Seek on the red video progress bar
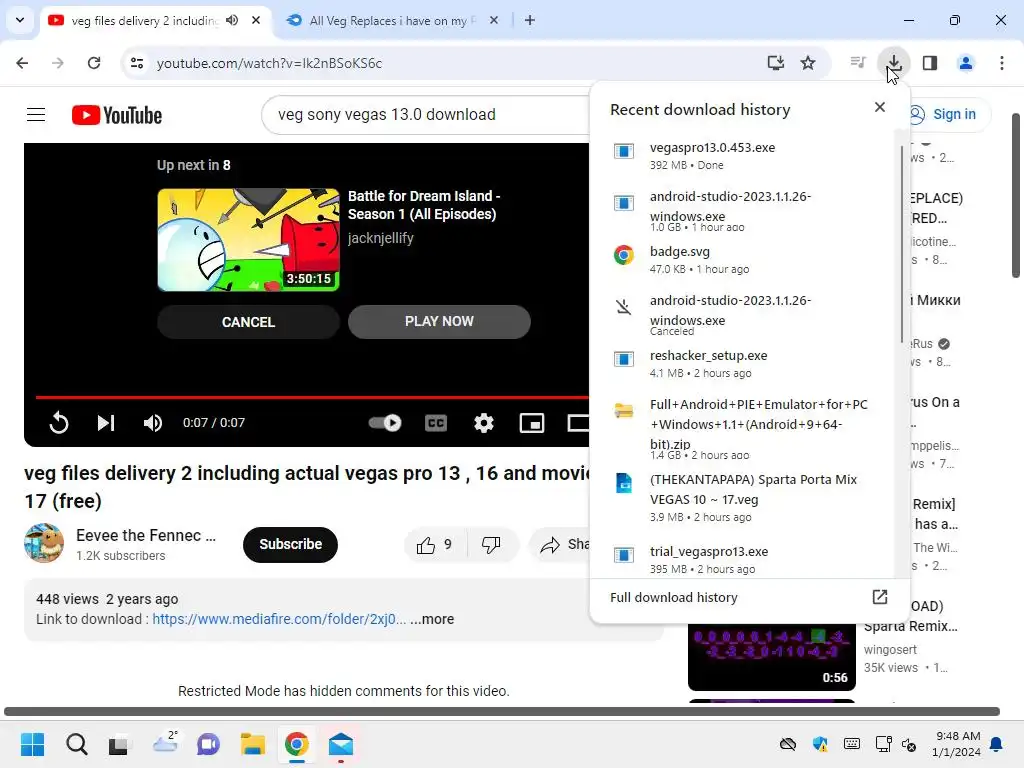1024x768 pixels. (312, 396)
